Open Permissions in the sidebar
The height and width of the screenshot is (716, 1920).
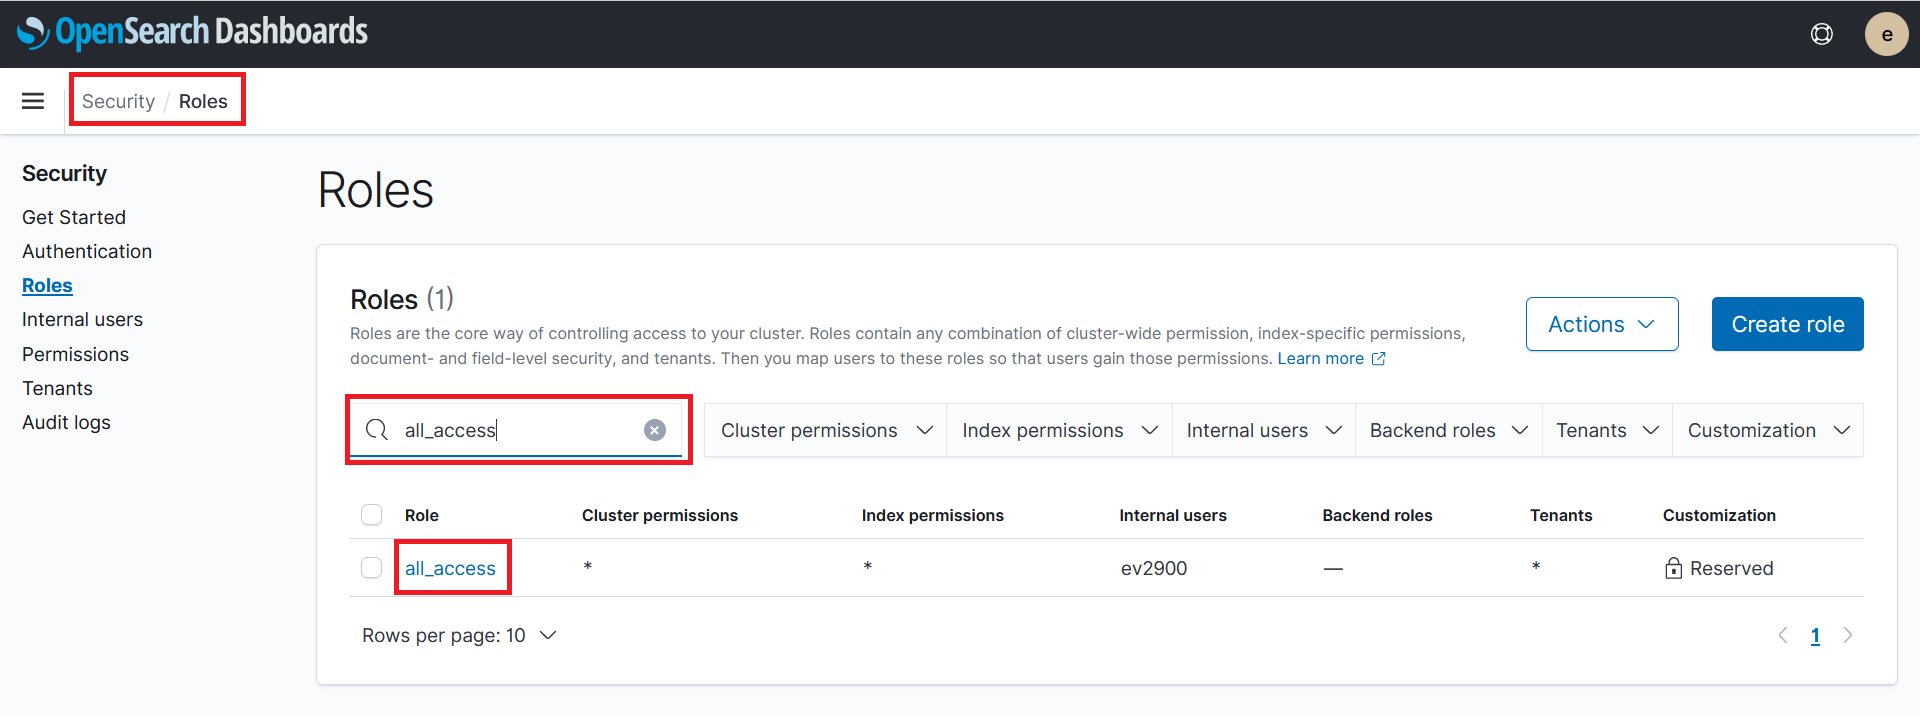pyautogui.click(x=75, y=354)
